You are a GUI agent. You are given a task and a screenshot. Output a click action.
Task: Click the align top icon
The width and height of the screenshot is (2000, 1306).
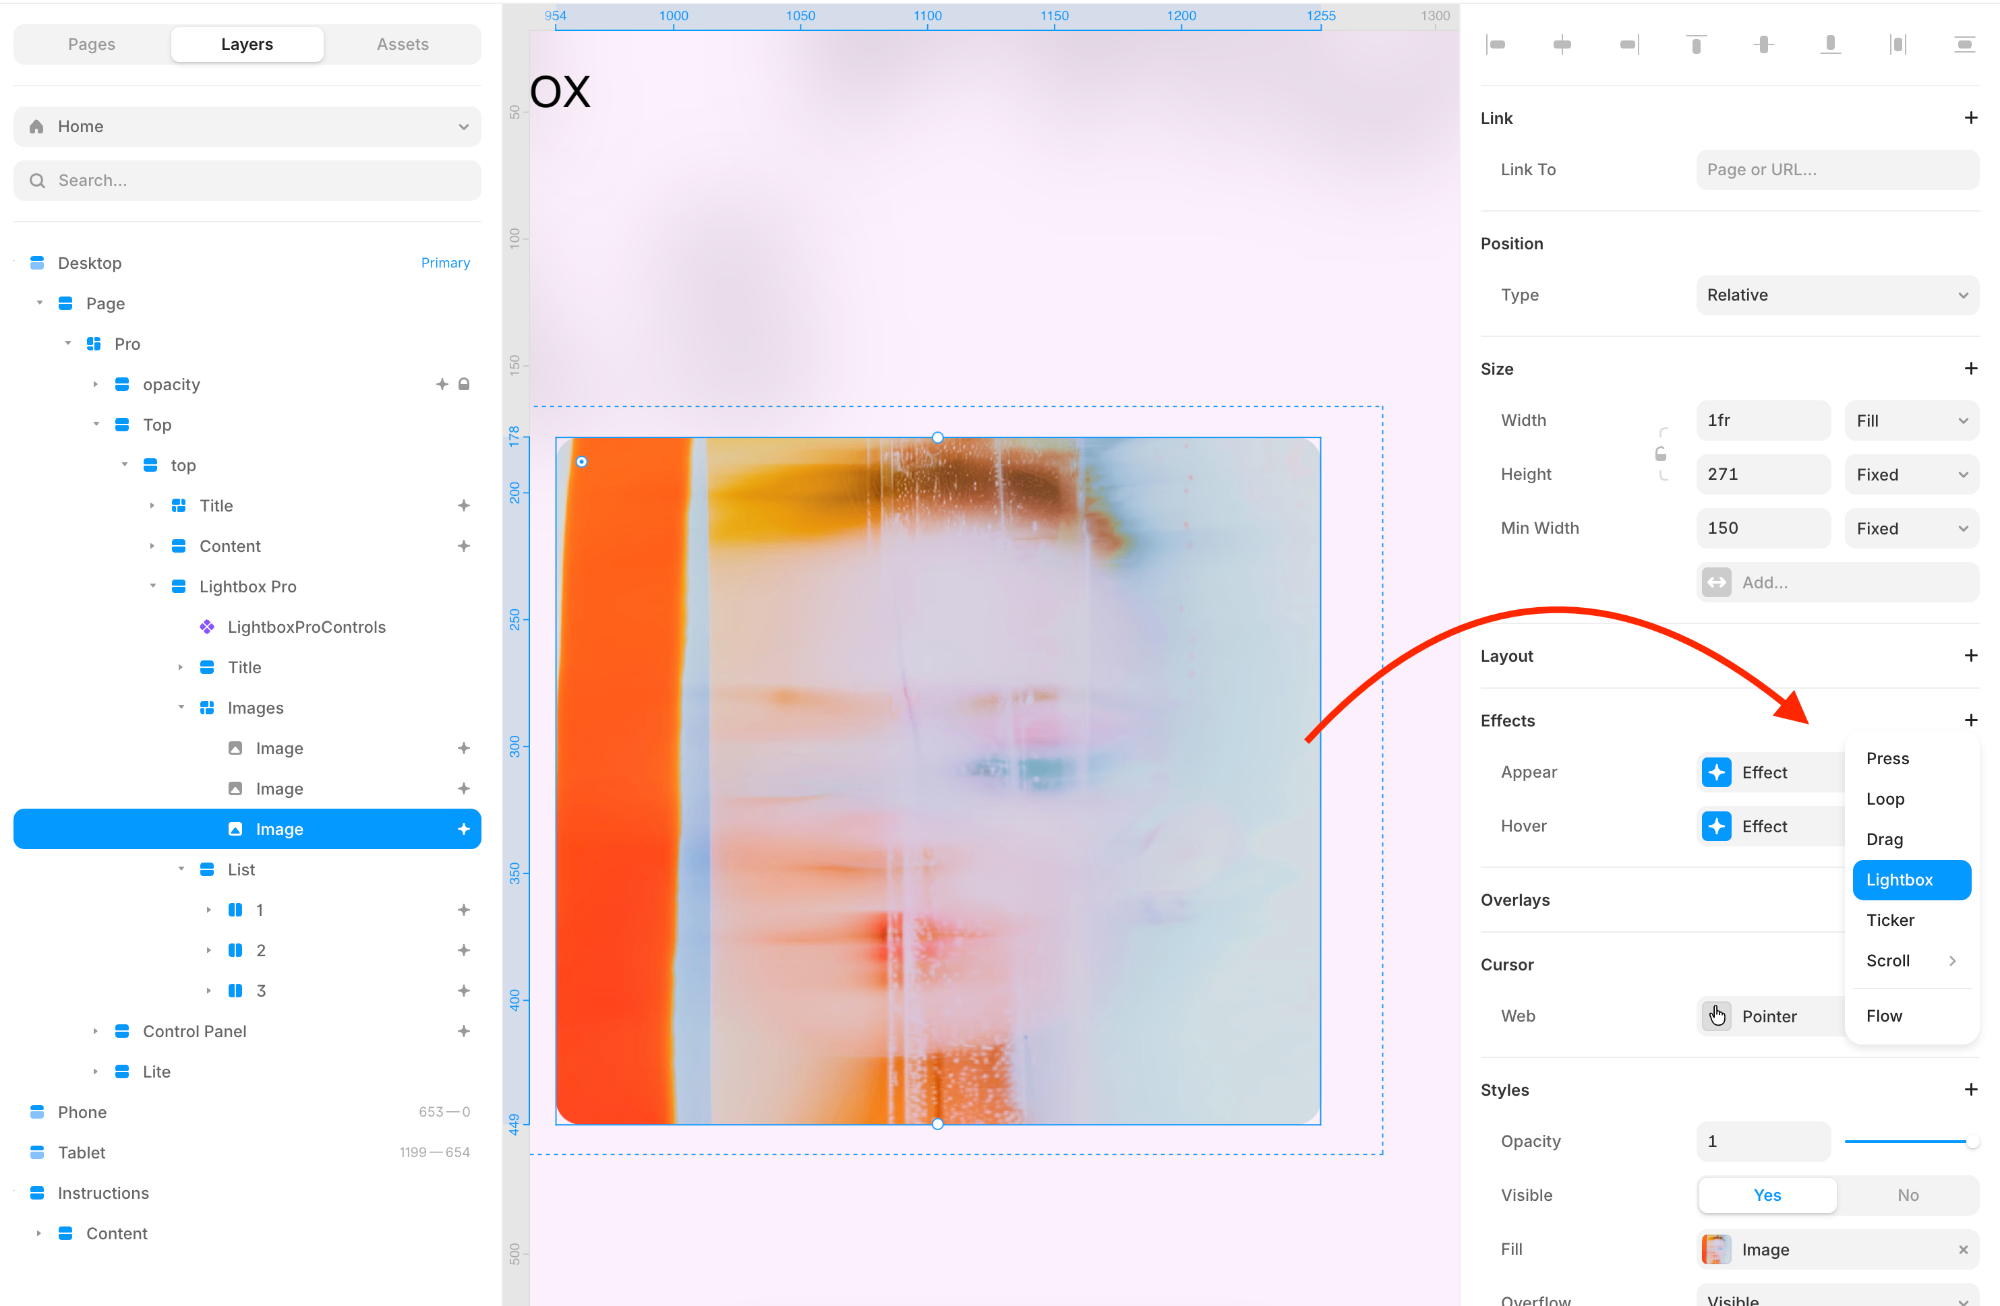click(x=1696, y=44)
